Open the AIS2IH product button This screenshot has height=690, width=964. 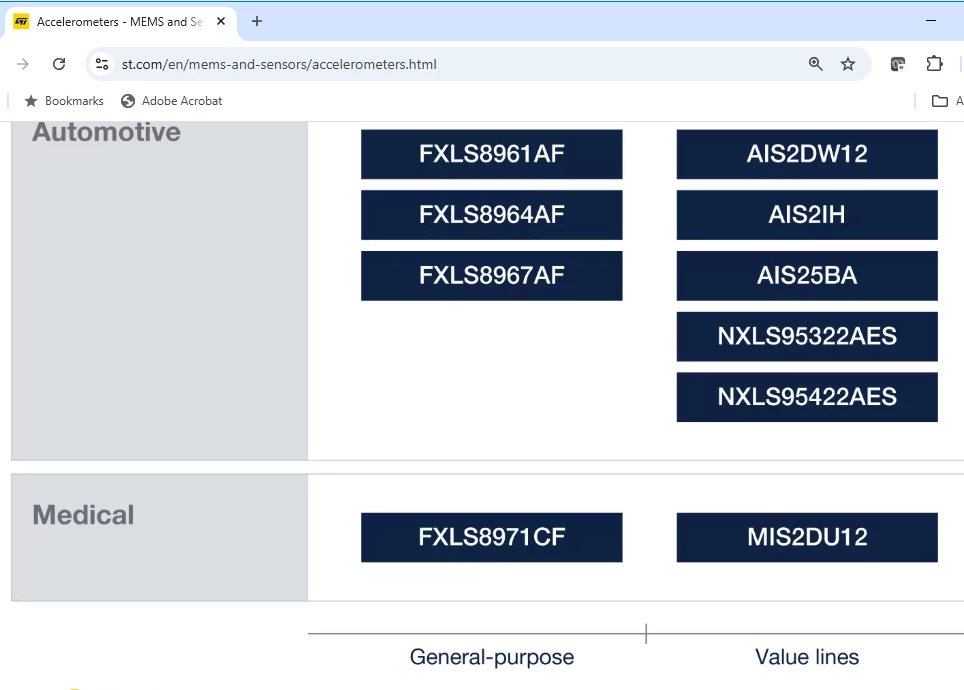[807, 215]
